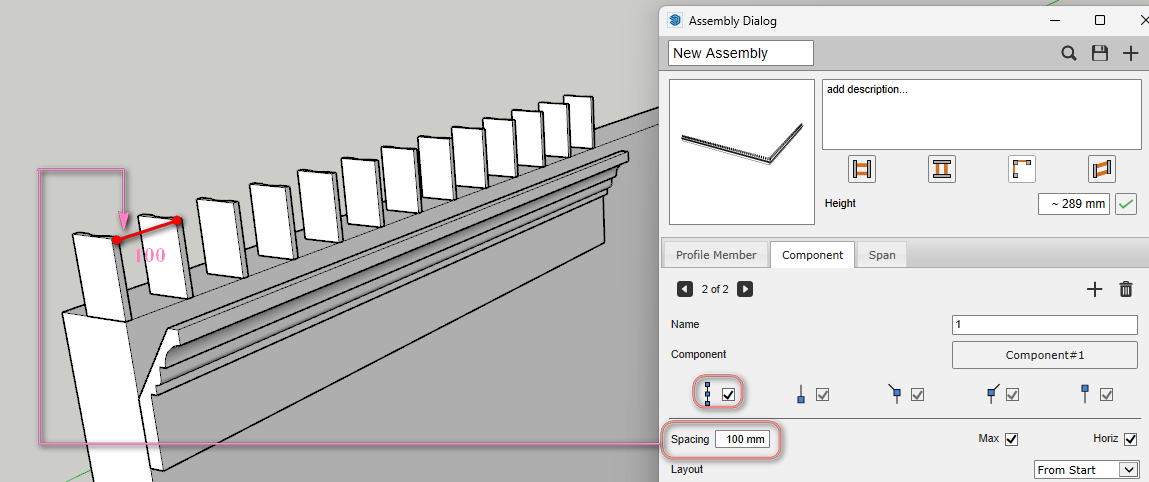Select the corner path assembly type icon

[x=1021, y=169]
